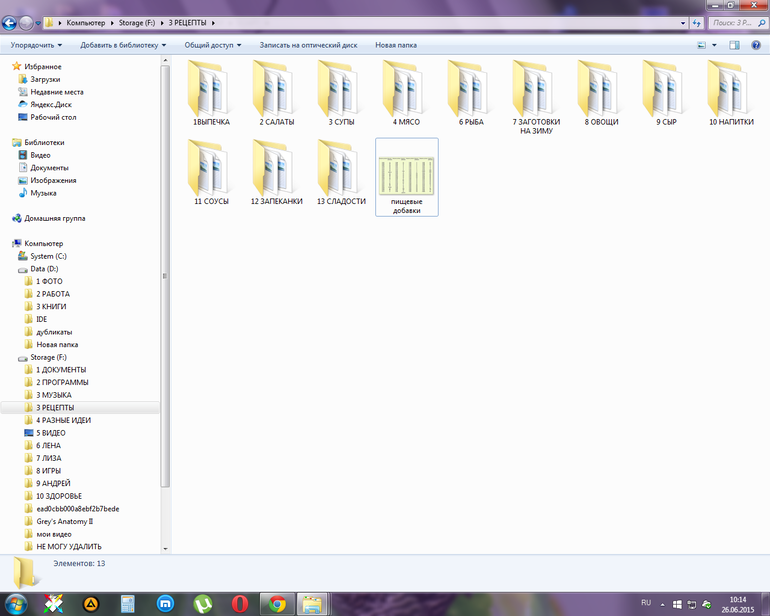Open the 6 РЫБА folder

pyautogui.click(x=471, y=93)
